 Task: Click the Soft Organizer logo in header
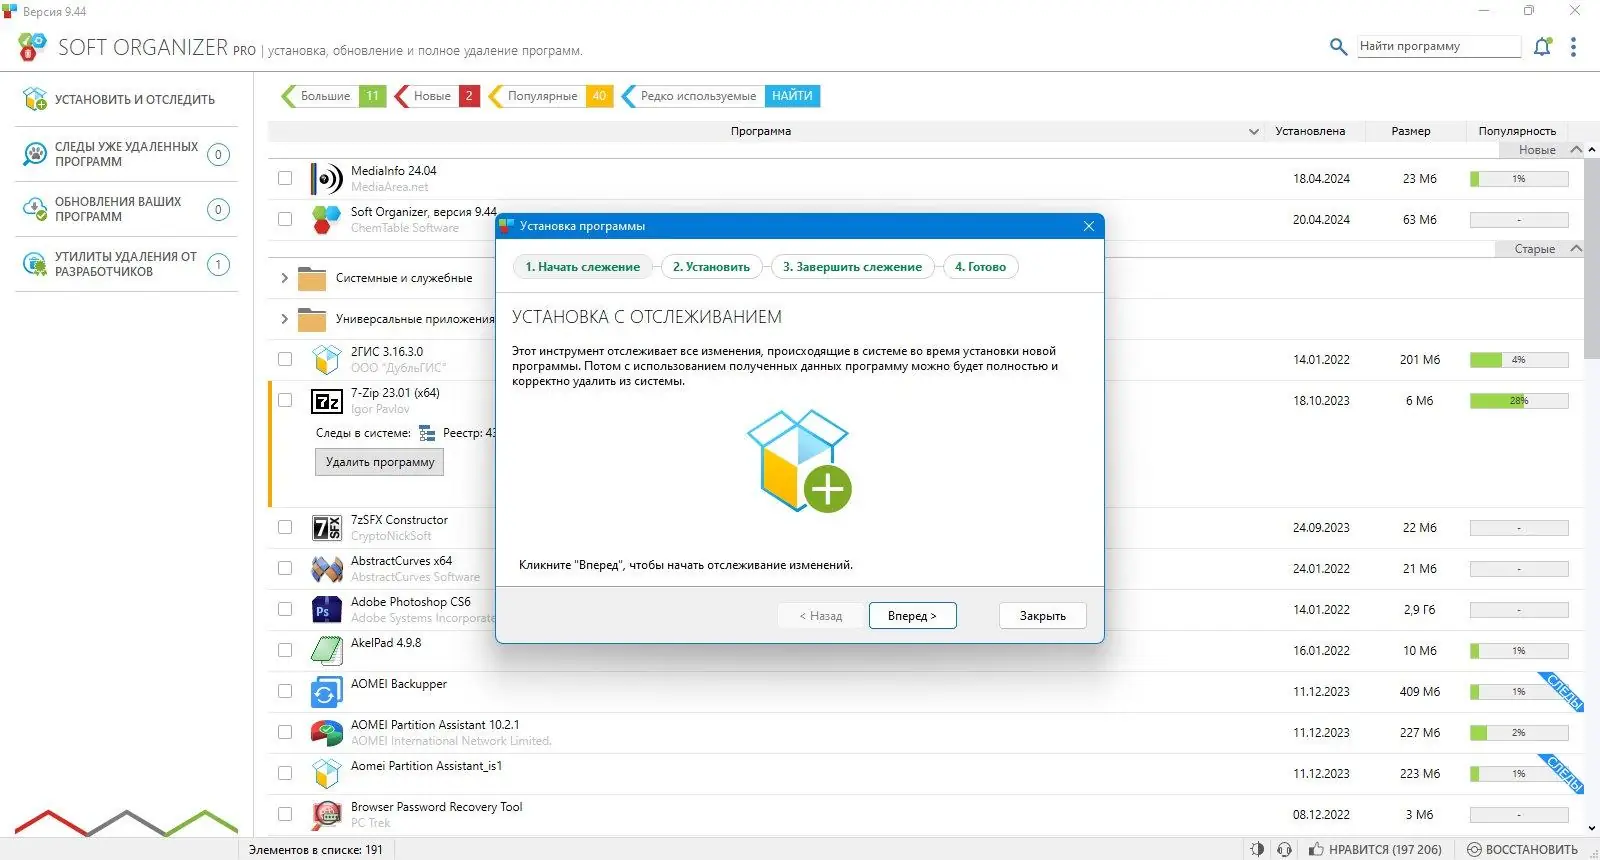coord(32,47)
